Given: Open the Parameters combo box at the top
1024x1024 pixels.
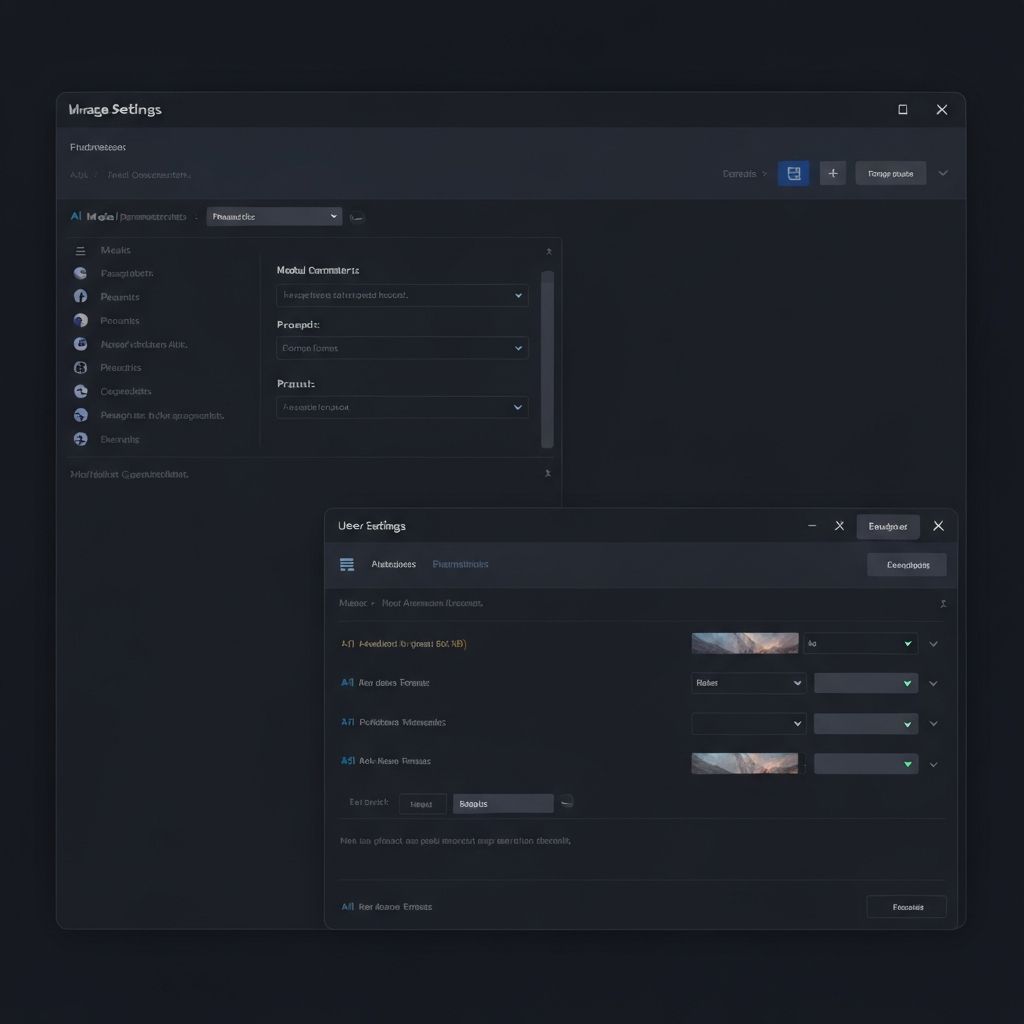Looking at the screenshot, I should [274, 216].
